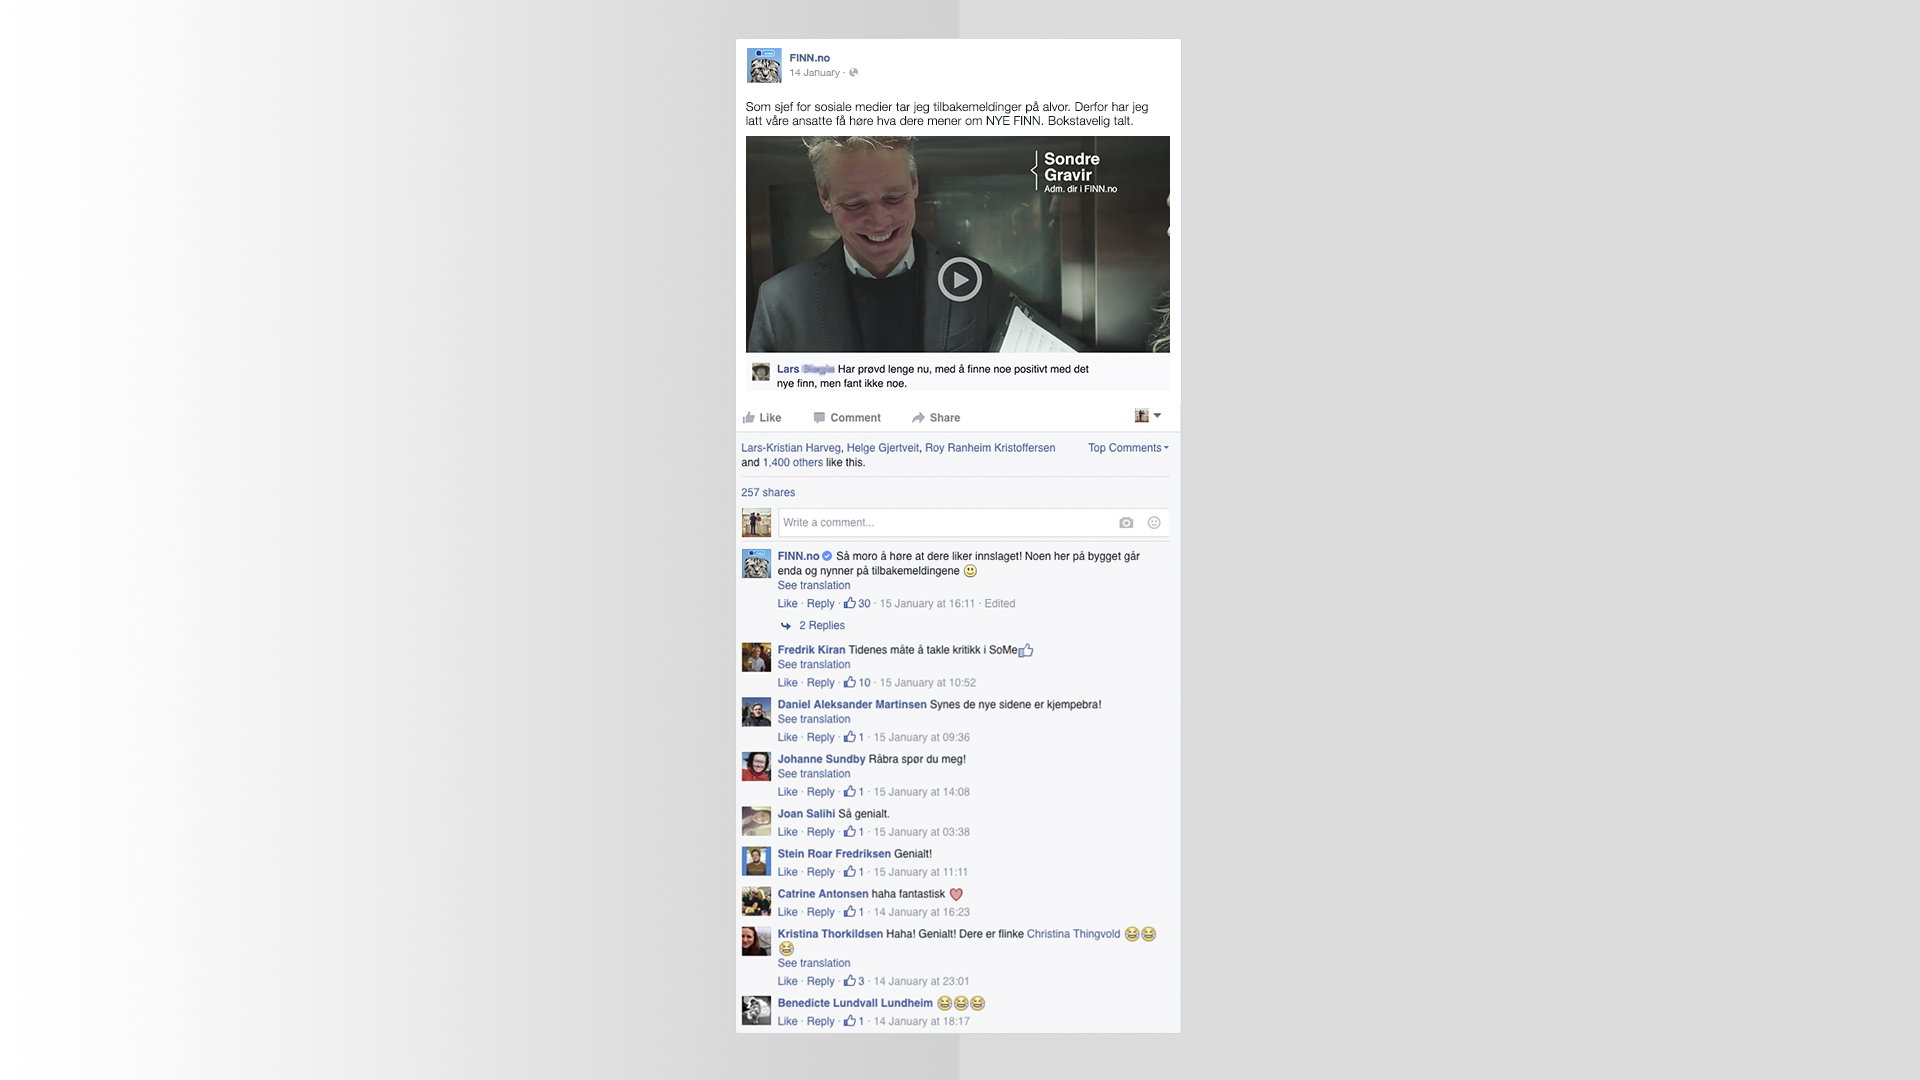The width and height of the screenshot is (1920, 1080).
Task: Play the Sondre Gravir video
Action: (959, 279)
